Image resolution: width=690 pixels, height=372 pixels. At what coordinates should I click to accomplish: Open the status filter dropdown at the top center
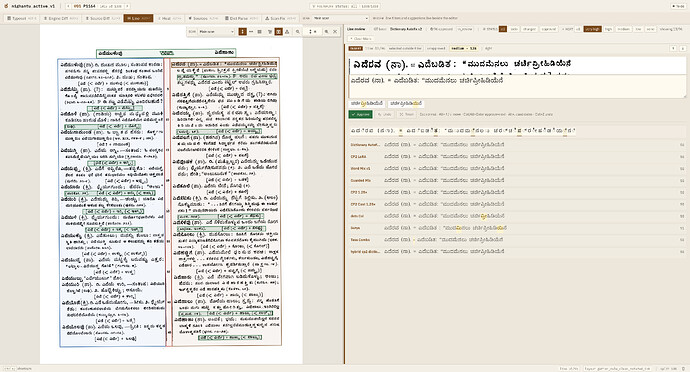pos(345,6)
